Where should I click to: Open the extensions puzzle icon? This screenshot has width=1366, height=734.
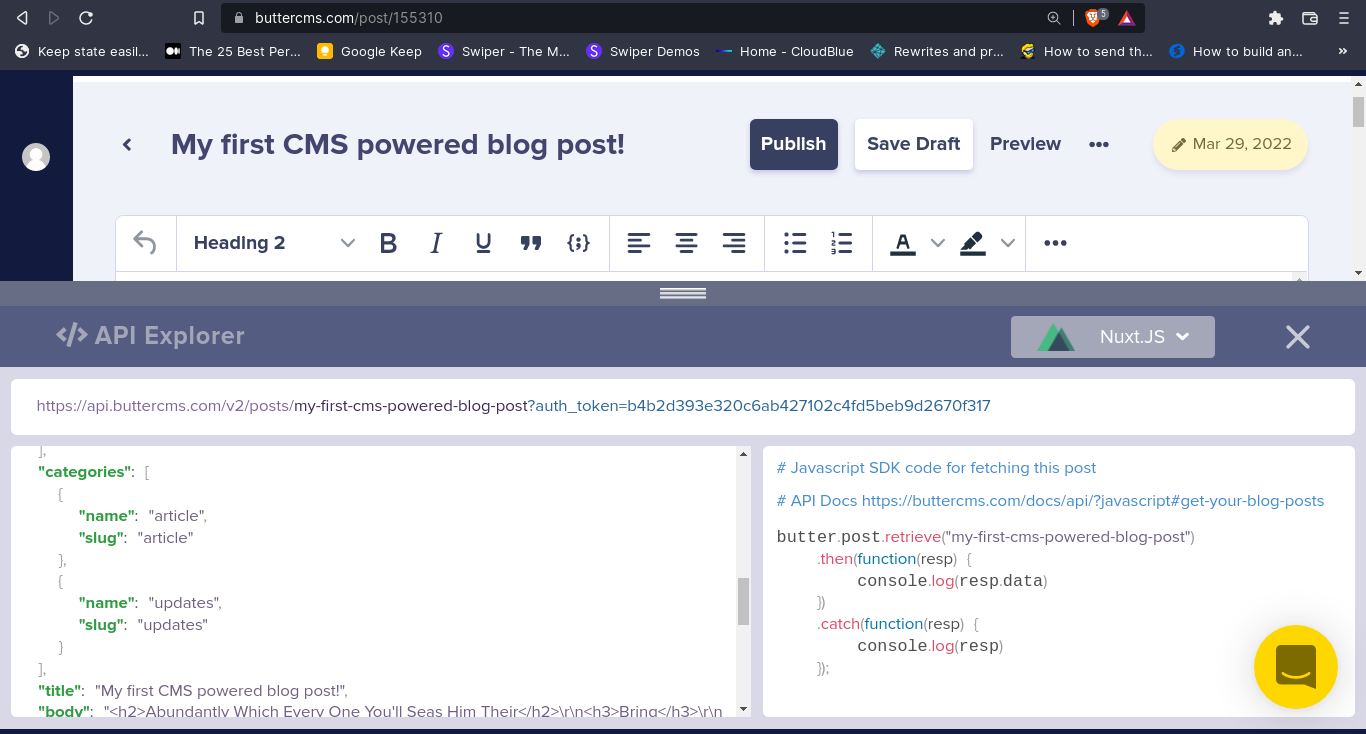click(x=1275, y=18)
